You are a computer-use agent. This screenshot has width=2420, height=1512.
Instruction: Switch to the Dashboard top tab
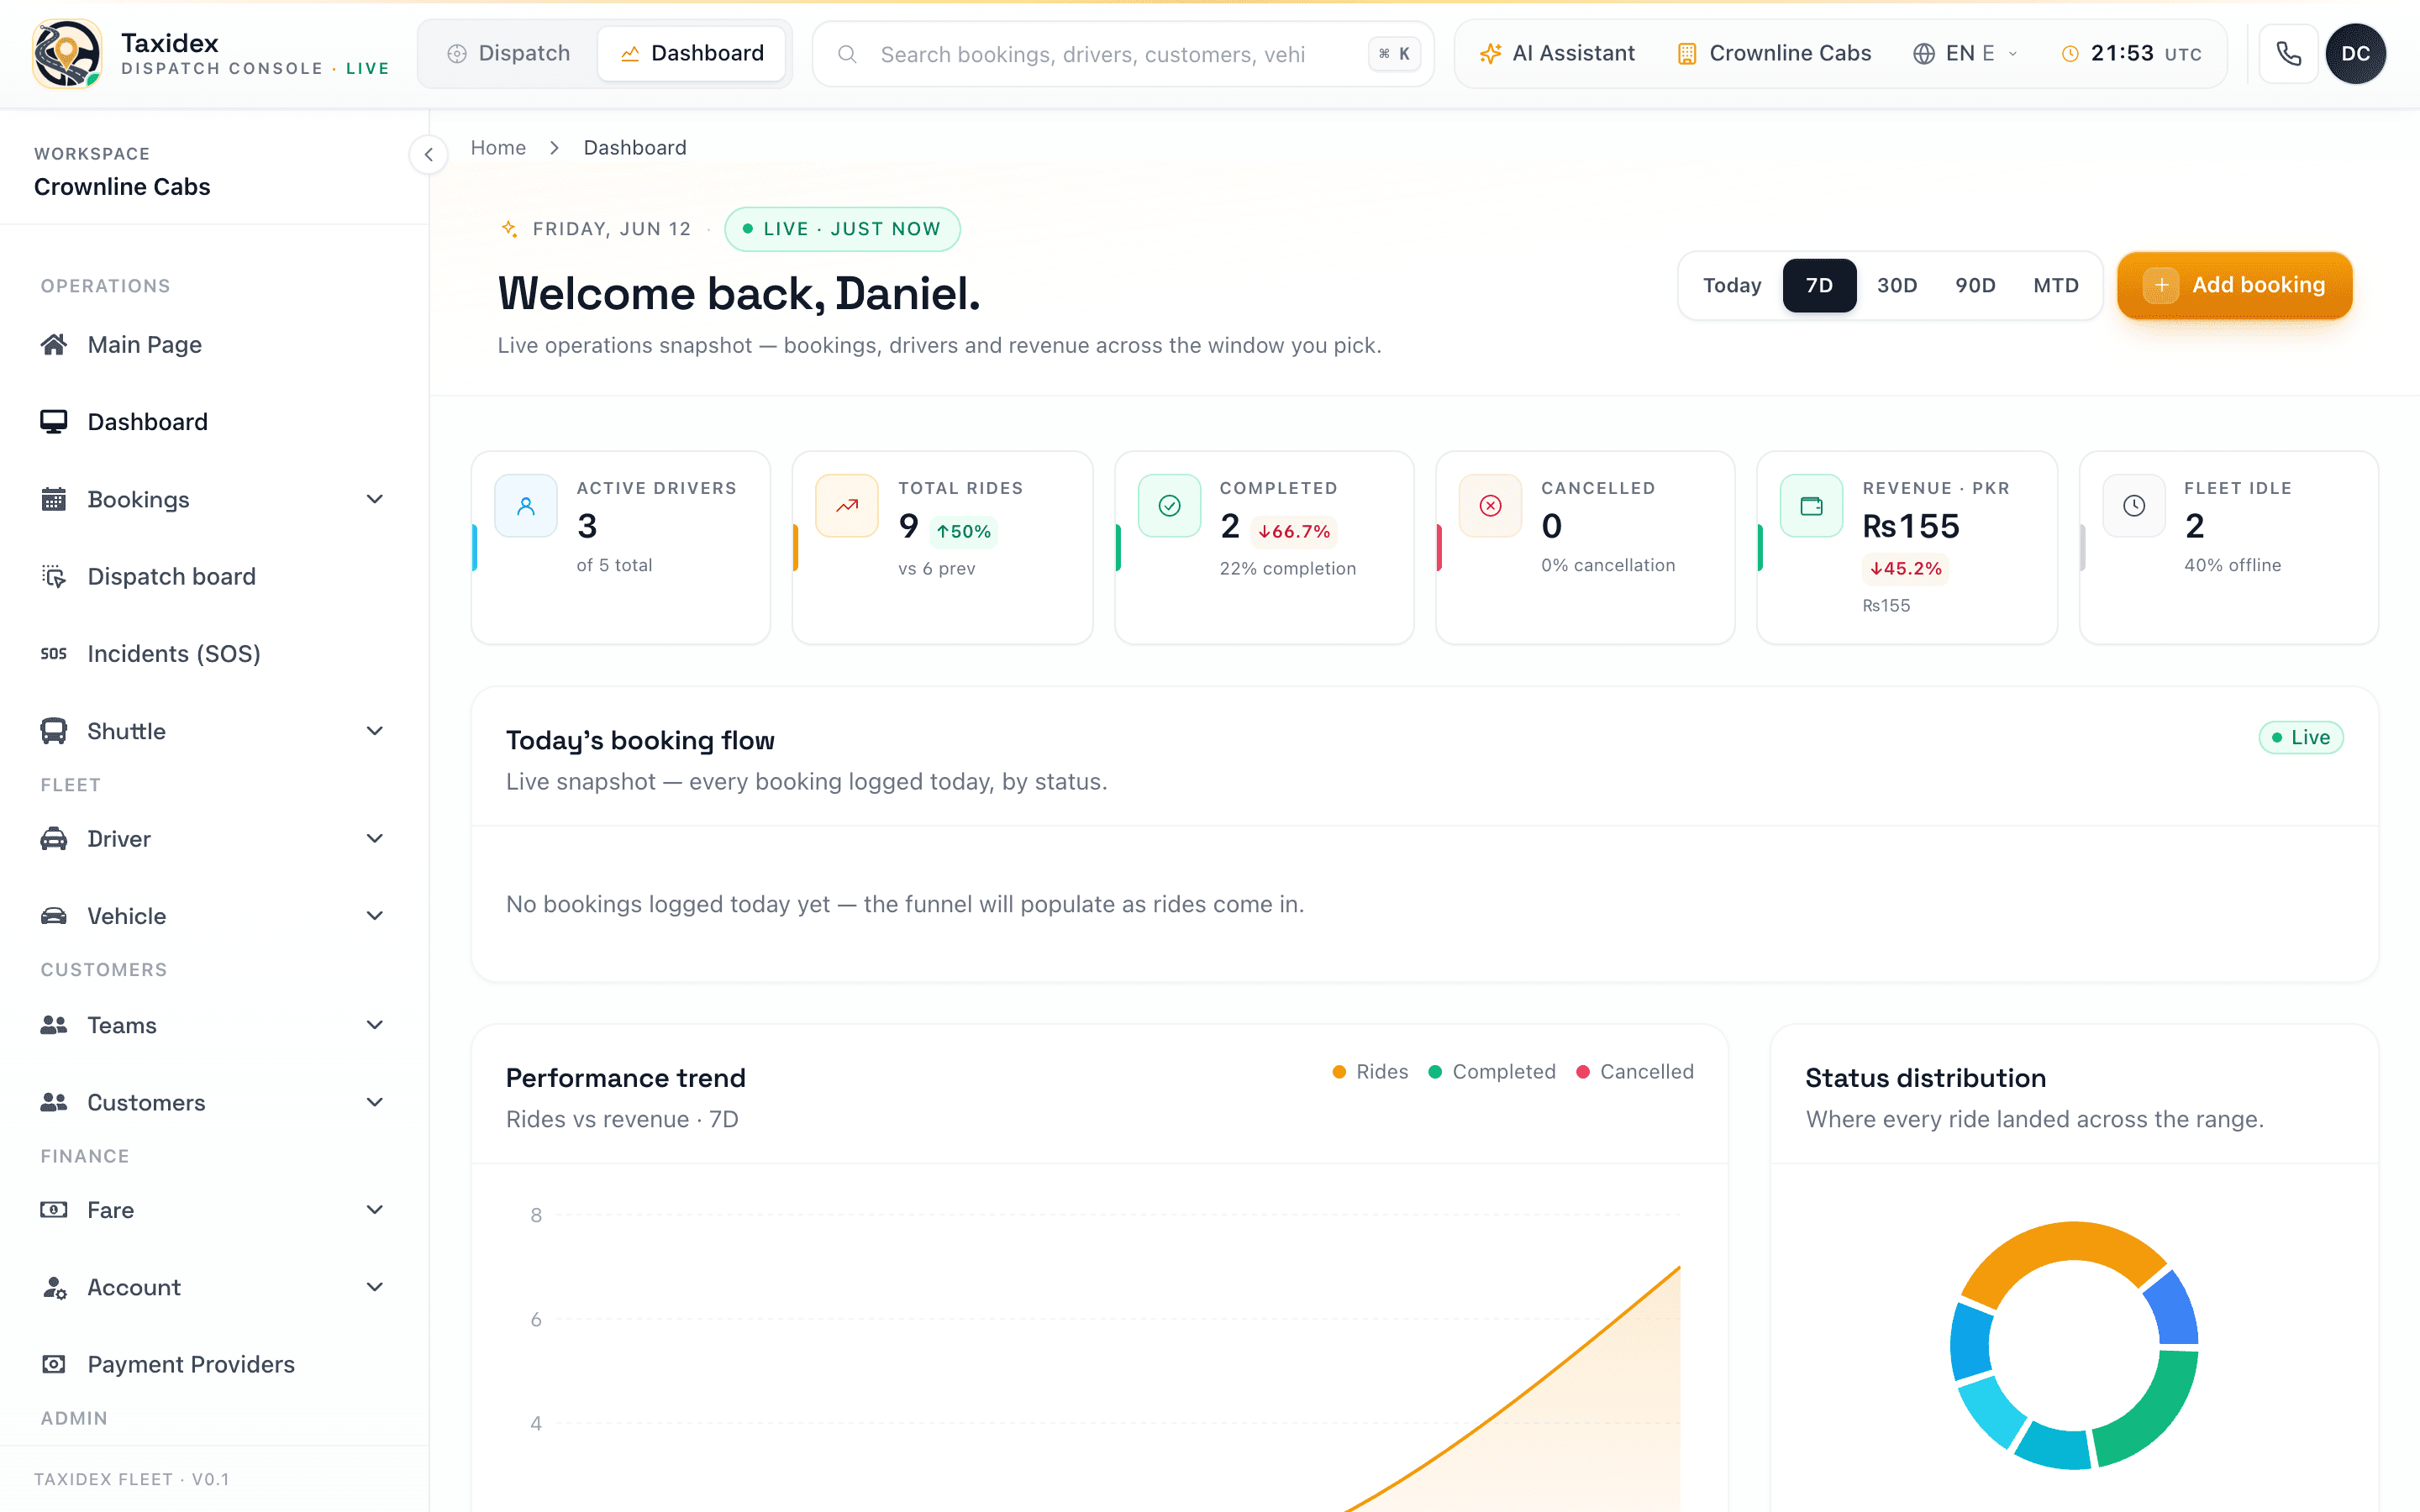click(x=692, y=54)
